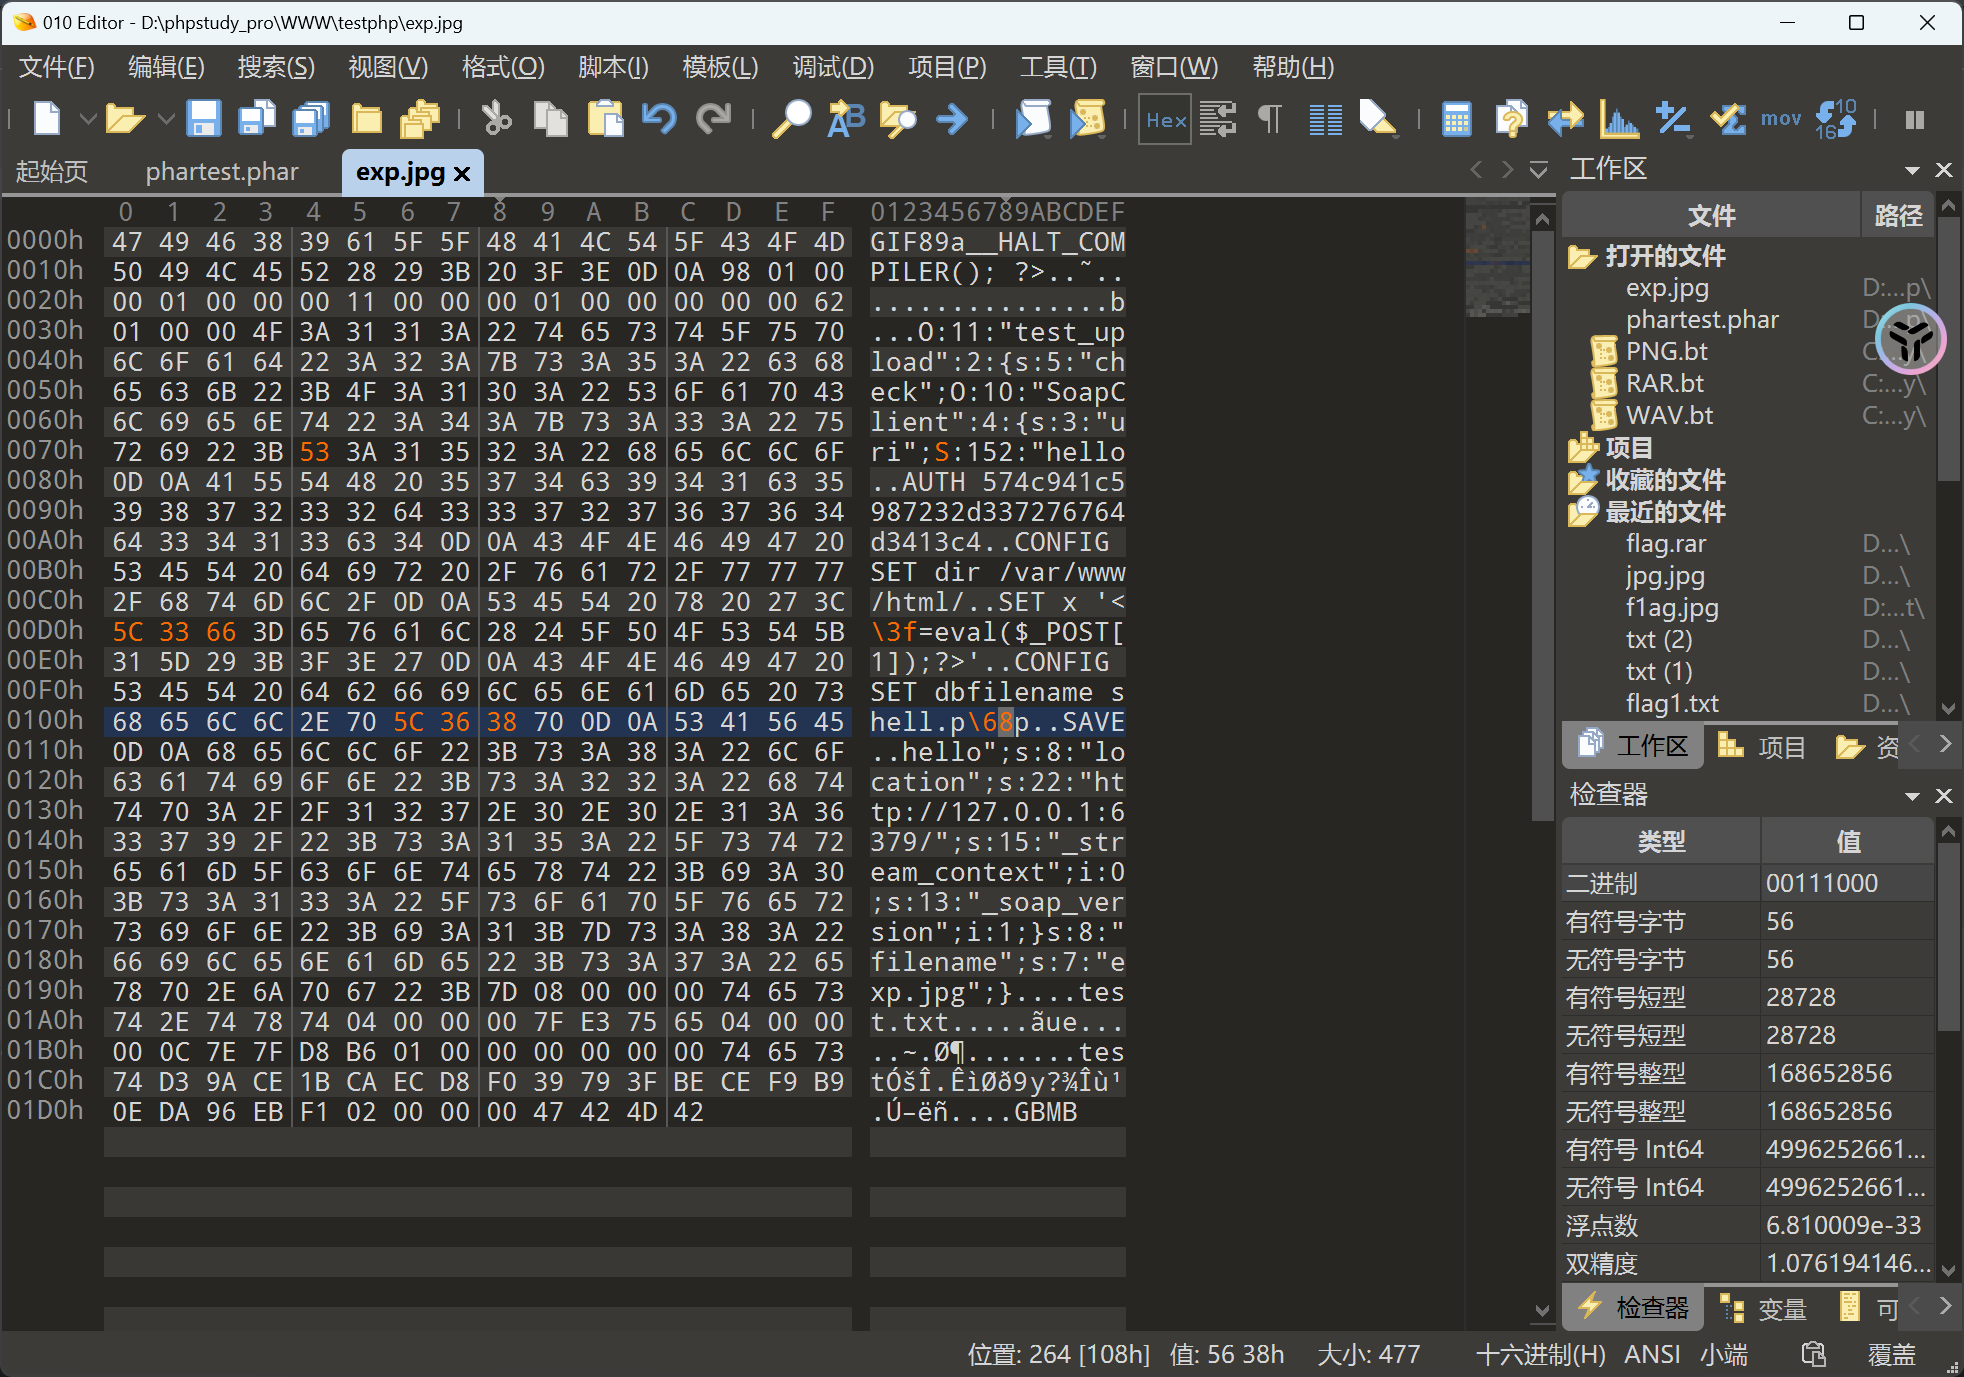
Task: Toggle Hex edit mode button
Action: pos(1165,119)
